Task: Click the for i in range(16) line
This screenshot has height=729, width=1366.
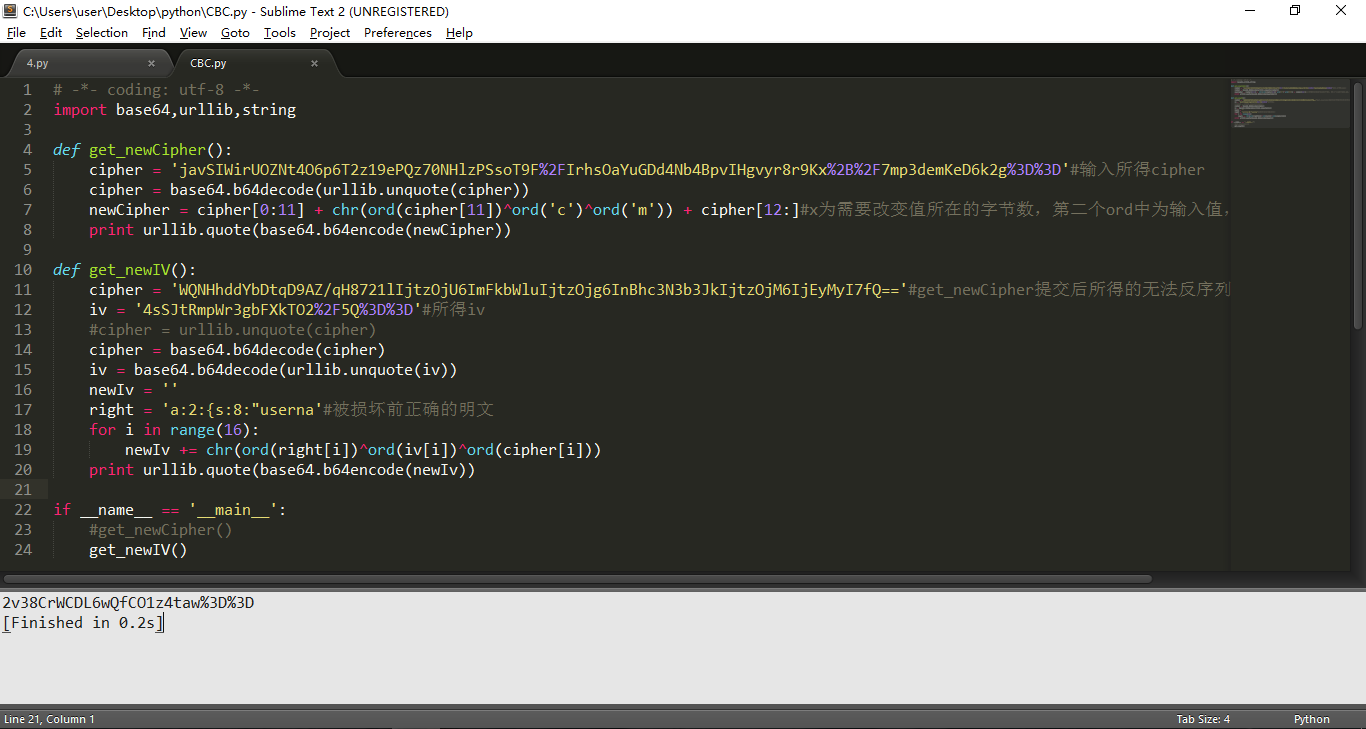Action: (174, 430)
